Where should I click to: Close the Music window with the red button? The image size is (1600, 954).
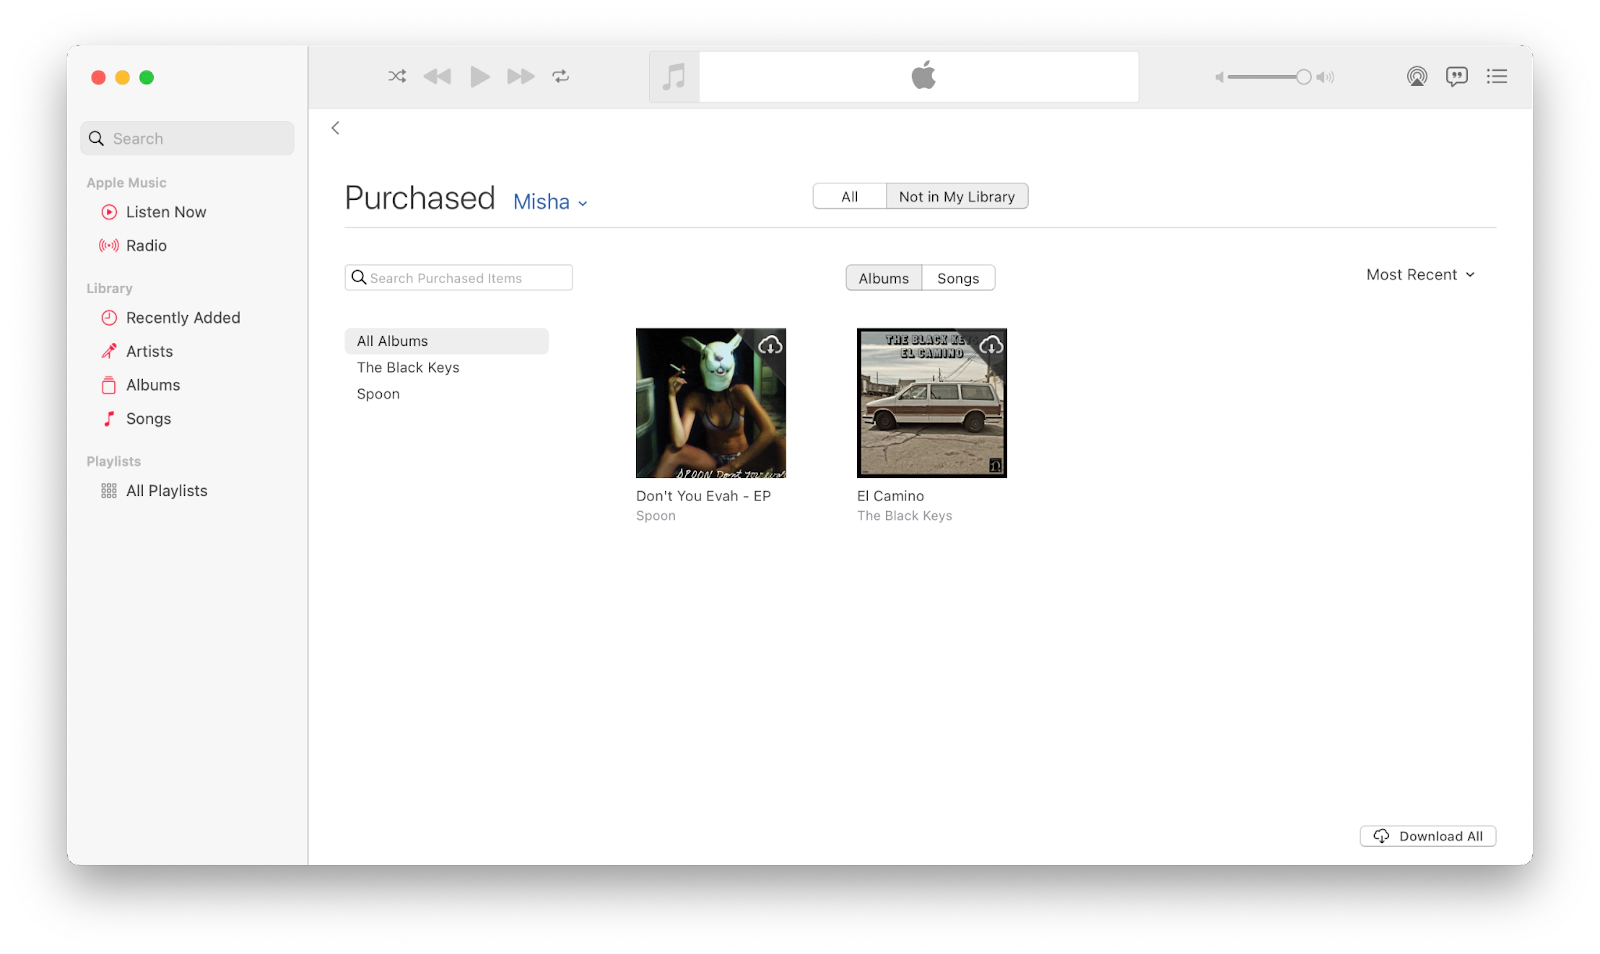click(98, 77)
